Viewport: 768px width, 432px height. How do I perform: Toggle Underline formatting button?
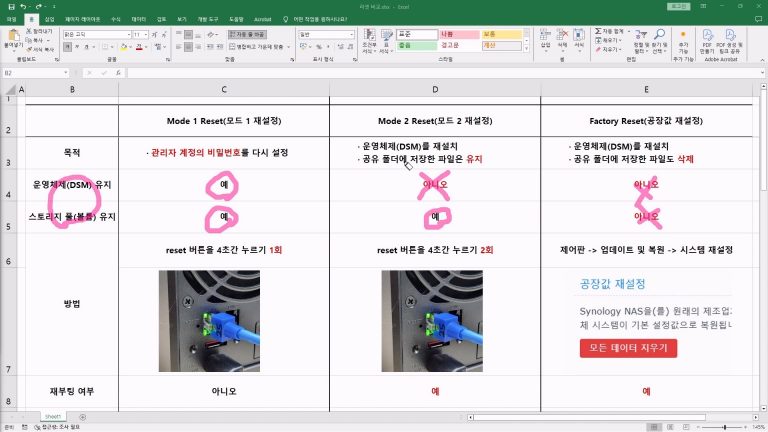[86, 47]
